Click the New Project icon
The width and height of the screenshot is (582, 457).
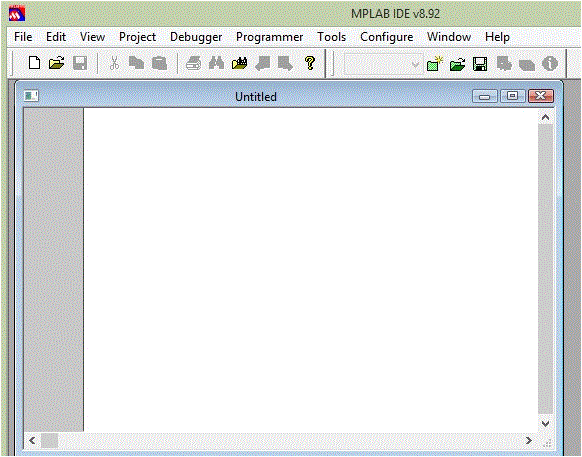point(435,63)
